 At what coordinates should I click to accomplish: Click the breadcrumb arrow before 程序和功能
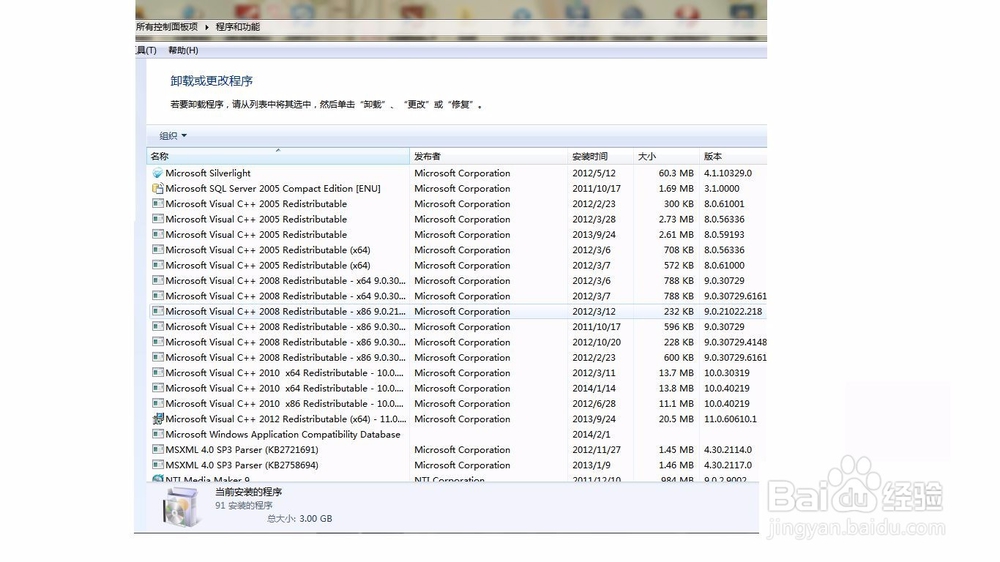pyautogui.click(x=207, y=27)
